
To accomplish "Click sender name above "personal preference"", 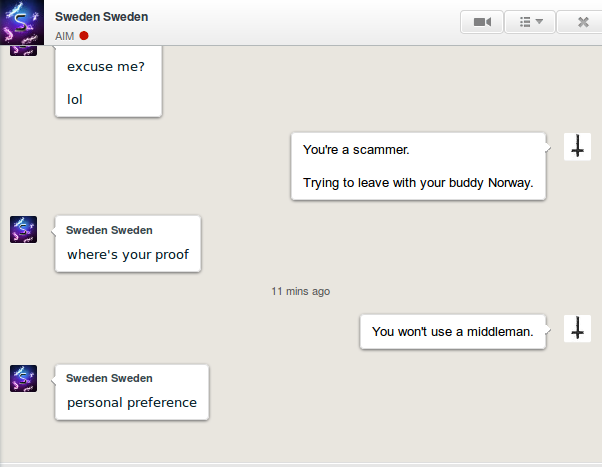I will coord(109,378).
